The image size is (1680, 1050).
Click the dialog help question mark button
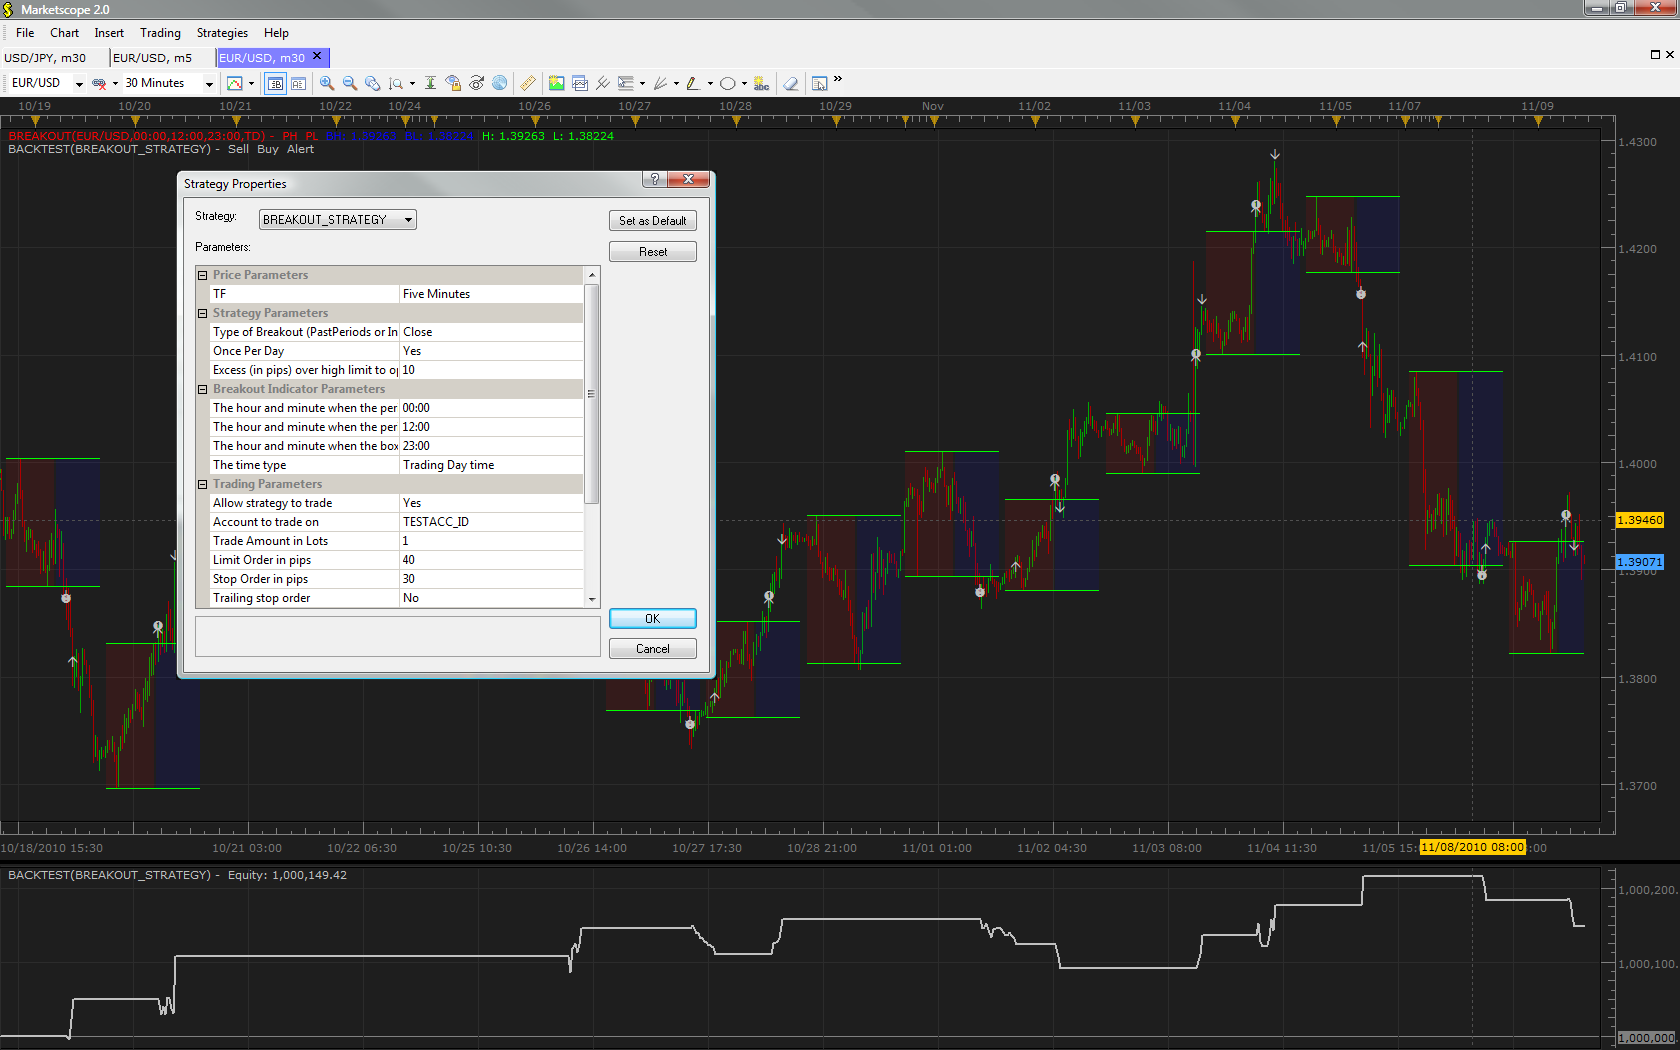654,179
